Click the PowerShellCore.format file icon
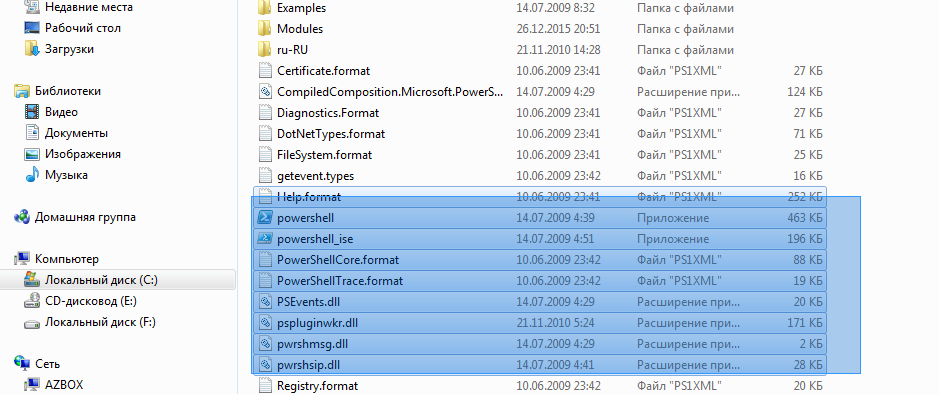939x394 pixels. [265, 260]
